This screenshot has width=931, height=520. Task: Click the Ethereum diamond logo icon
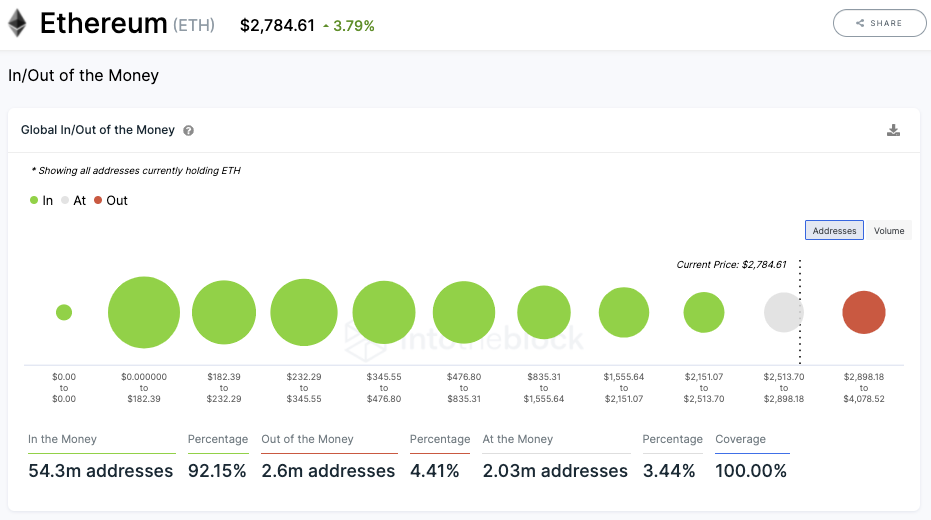tap(17, 23)
